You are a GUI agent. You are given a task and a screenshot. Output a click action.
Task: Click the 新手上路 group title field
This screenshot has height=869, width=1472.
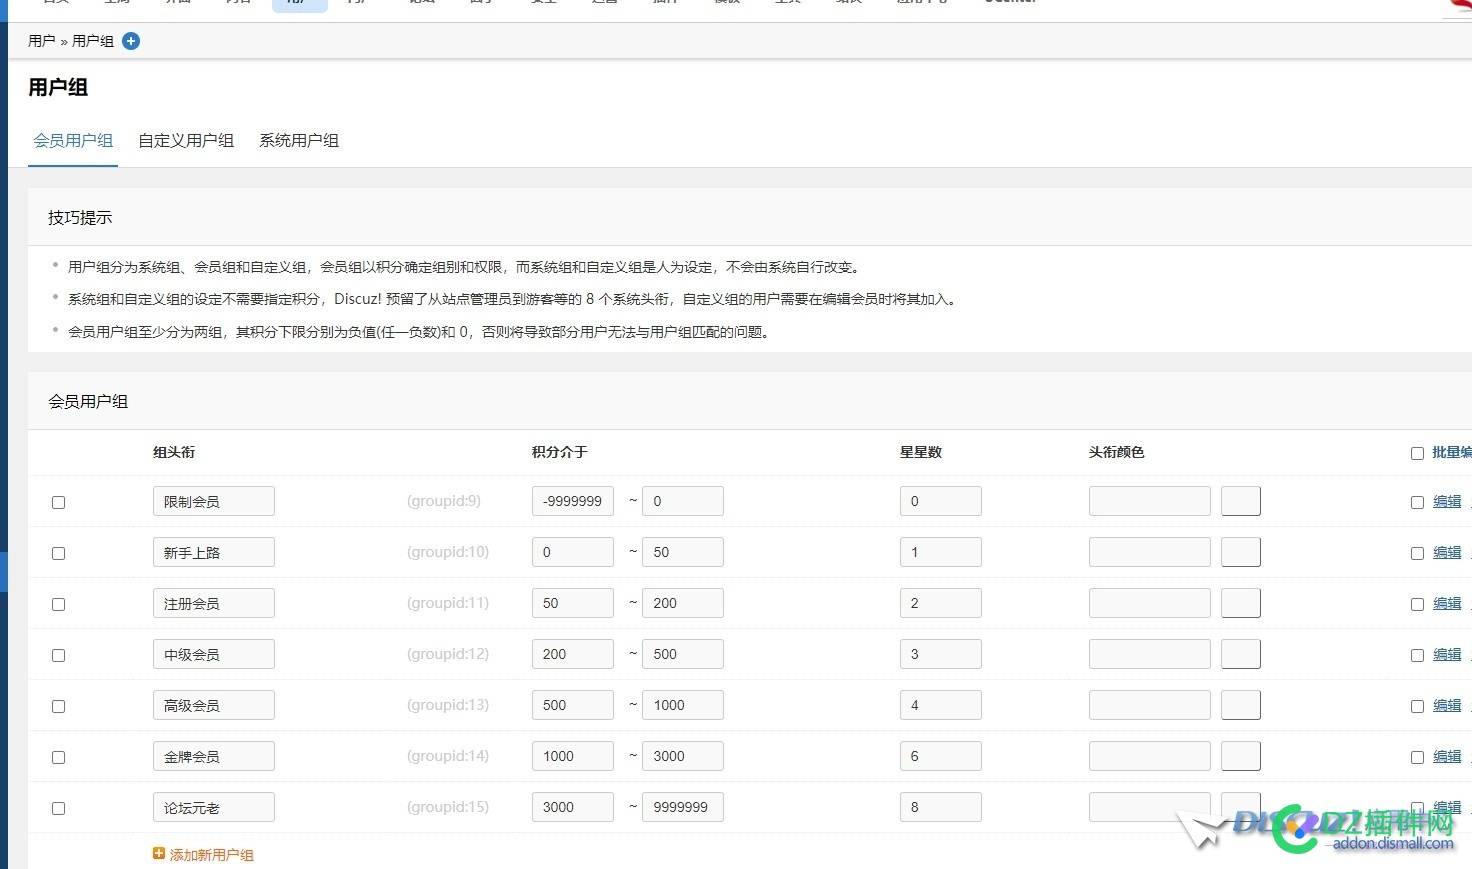[x=214, y=552]
